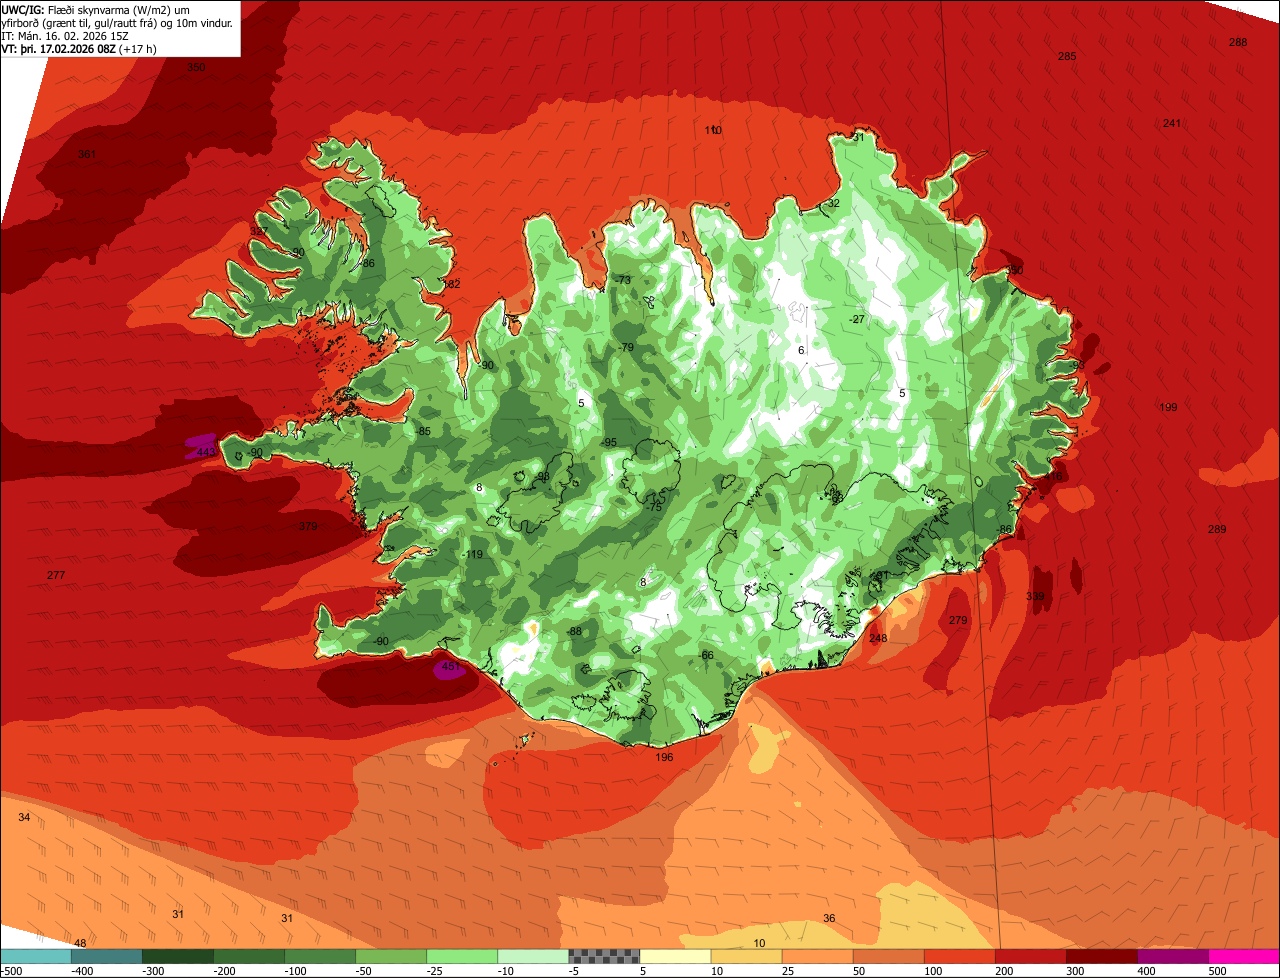
Task: Click the '500' legend label
Action: click(x=1216, y=971)
